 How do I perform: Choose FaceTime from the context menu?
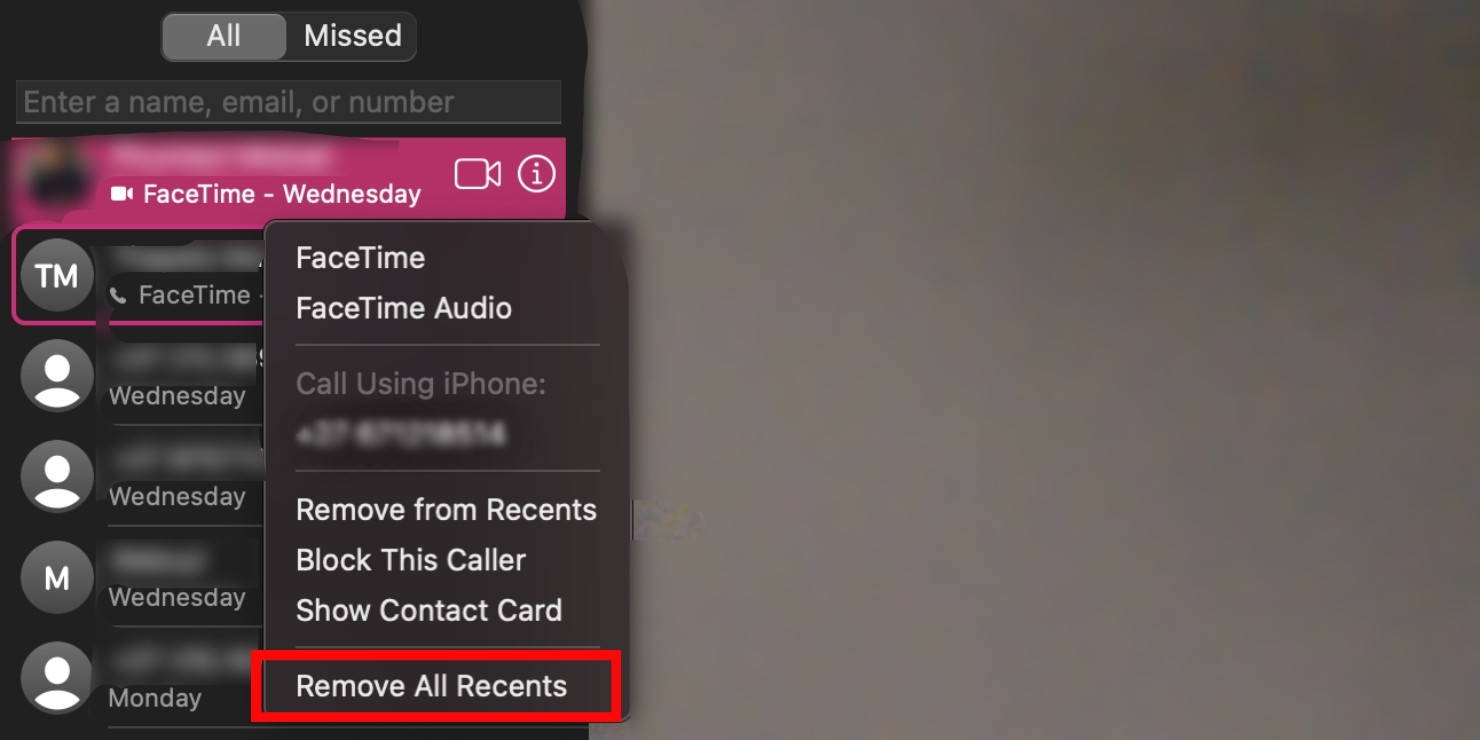pyautogui.click(x=360, y=258)
